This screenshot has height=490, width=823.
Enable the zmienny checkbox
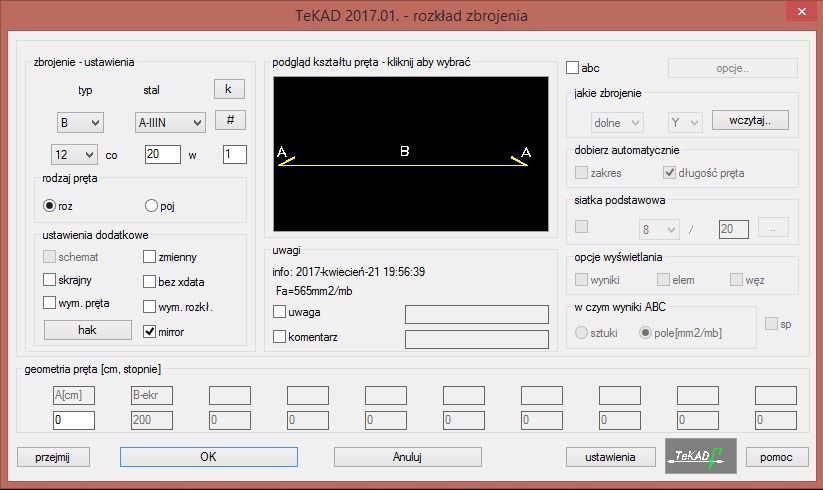pos(150,257)
